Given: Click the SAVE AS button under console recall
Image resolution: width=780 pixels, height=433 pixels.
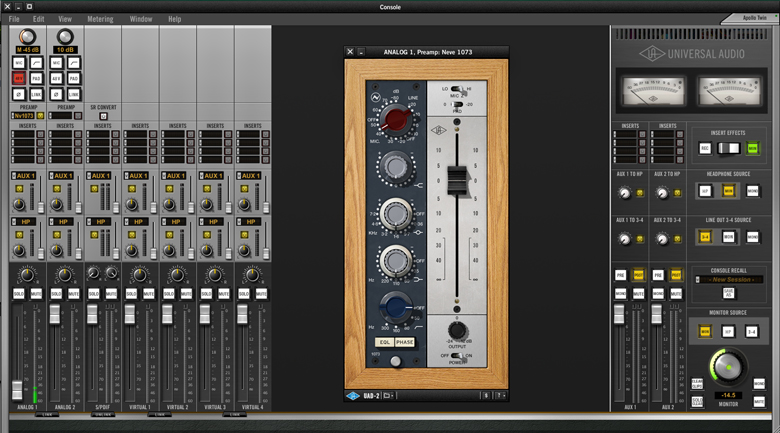Looking at the screenshot, I should tap(728, 293).
